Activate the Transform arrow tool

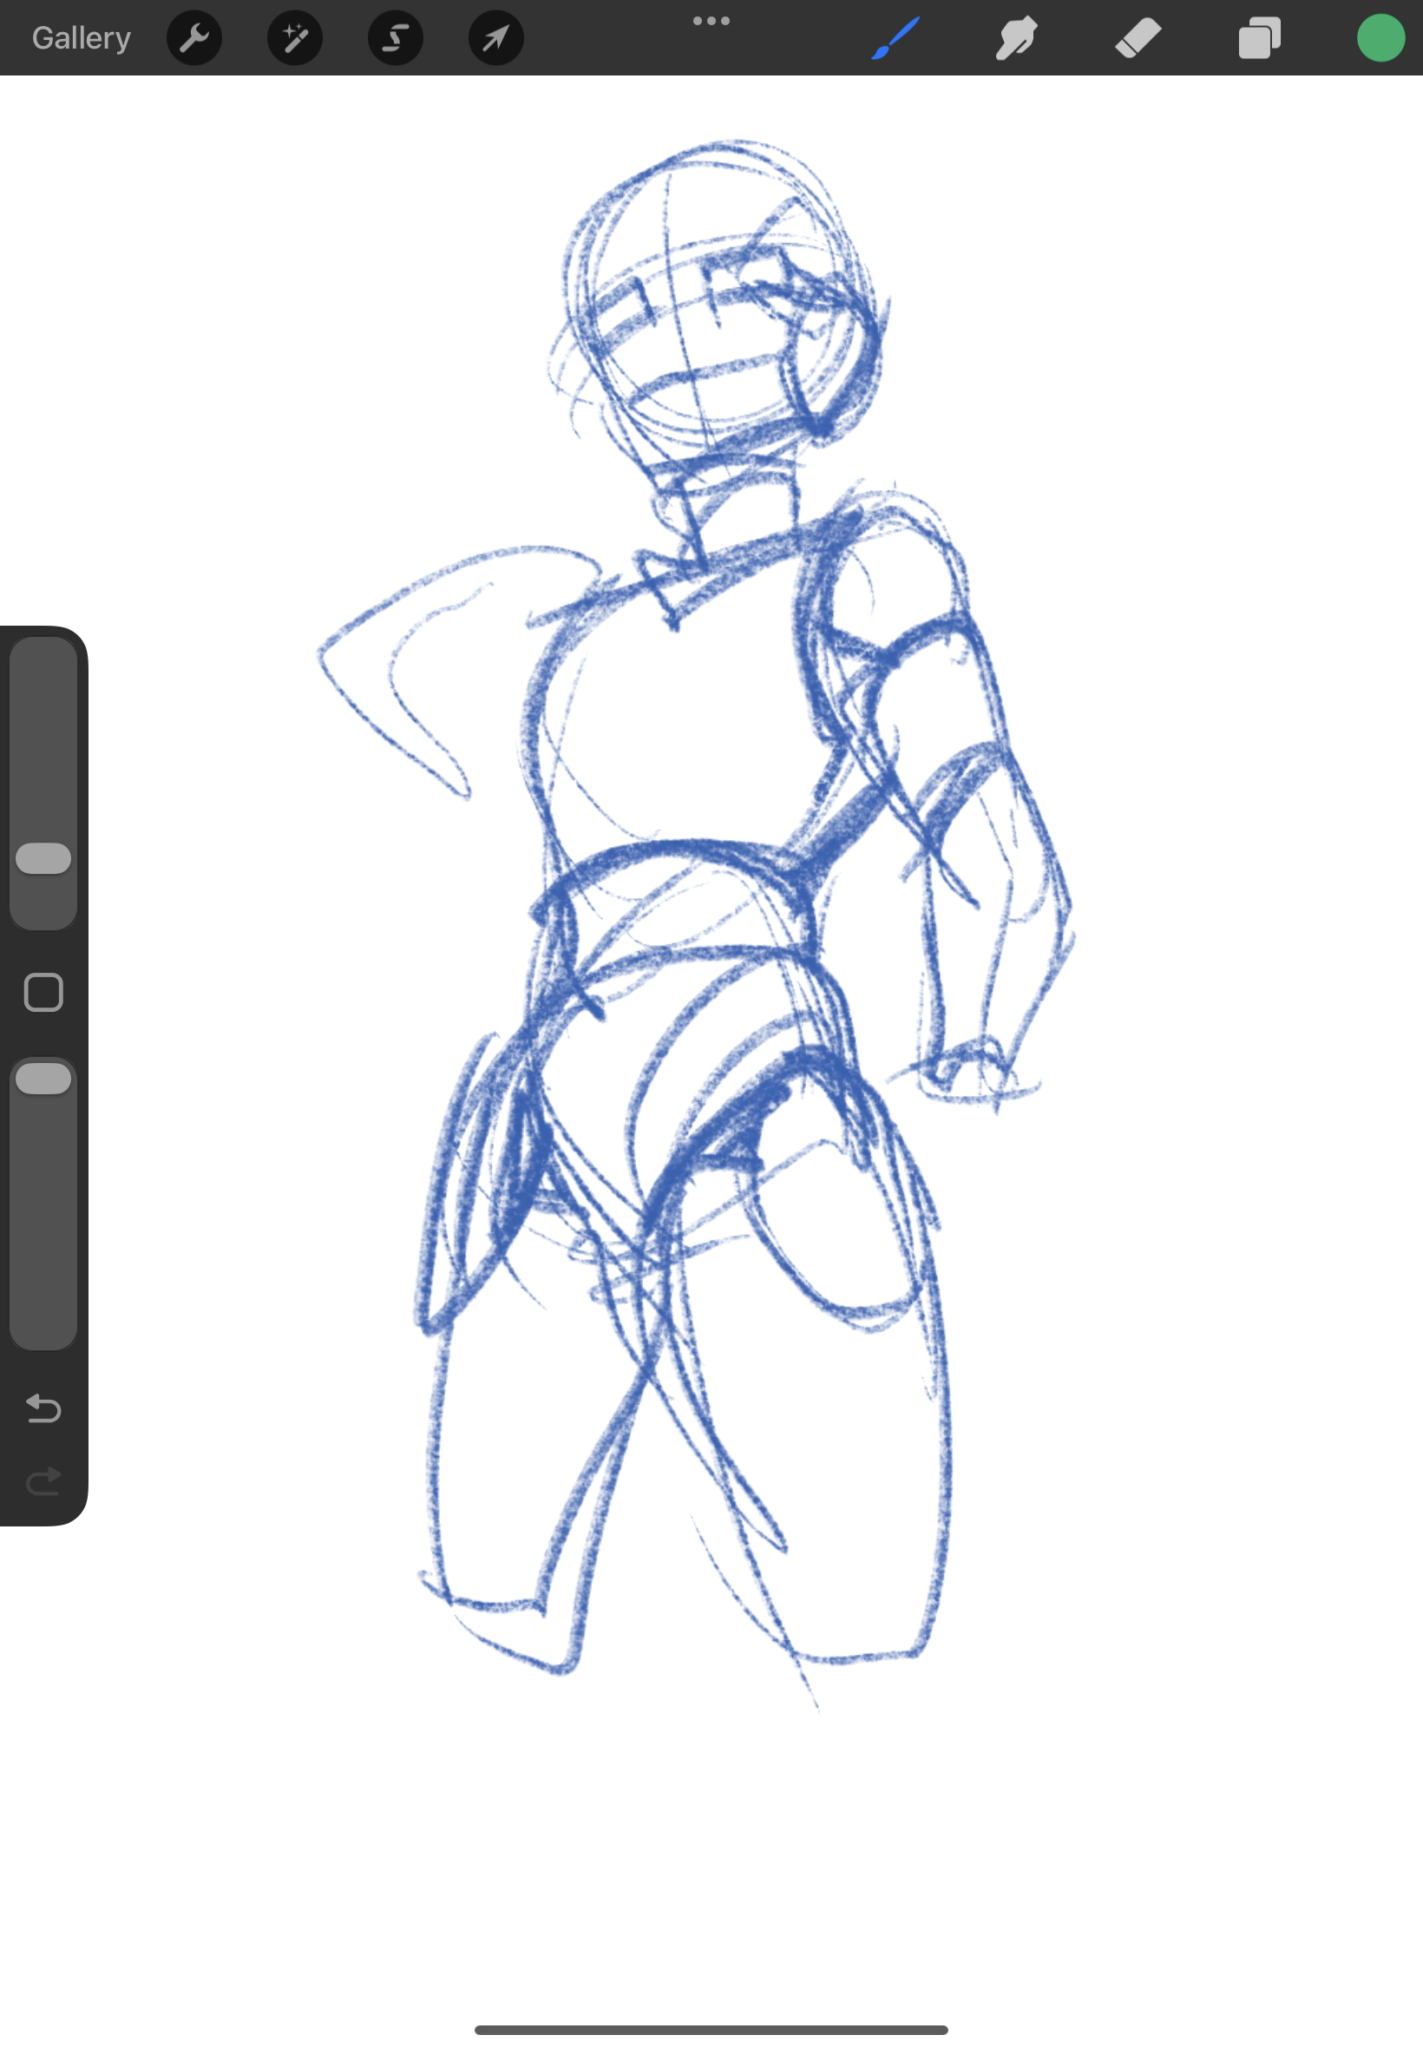coord(496,38)
